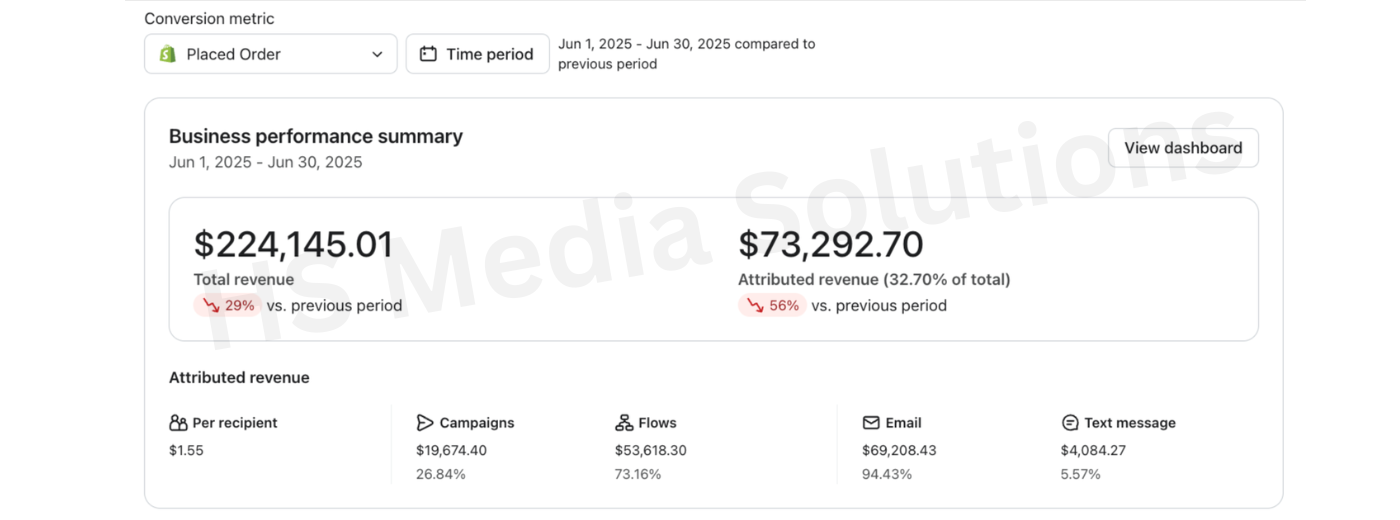This screenshot has width=1400, height=520.
Task: Click the Flows diagram icon
Action: click(624, 423)
